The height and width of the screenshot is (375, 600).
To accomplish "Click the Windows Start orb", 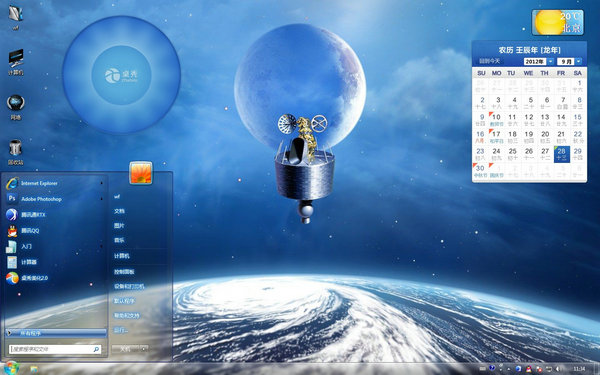I will coord(11,368).
